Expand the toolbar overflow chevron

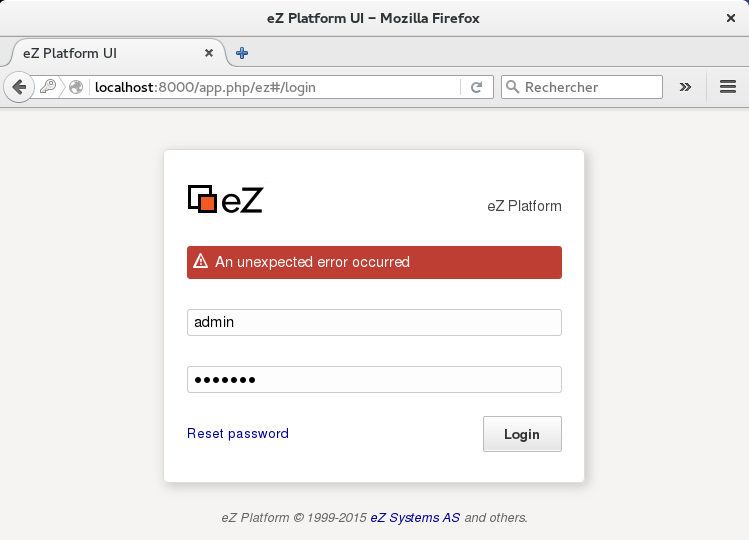pos(685,87)
